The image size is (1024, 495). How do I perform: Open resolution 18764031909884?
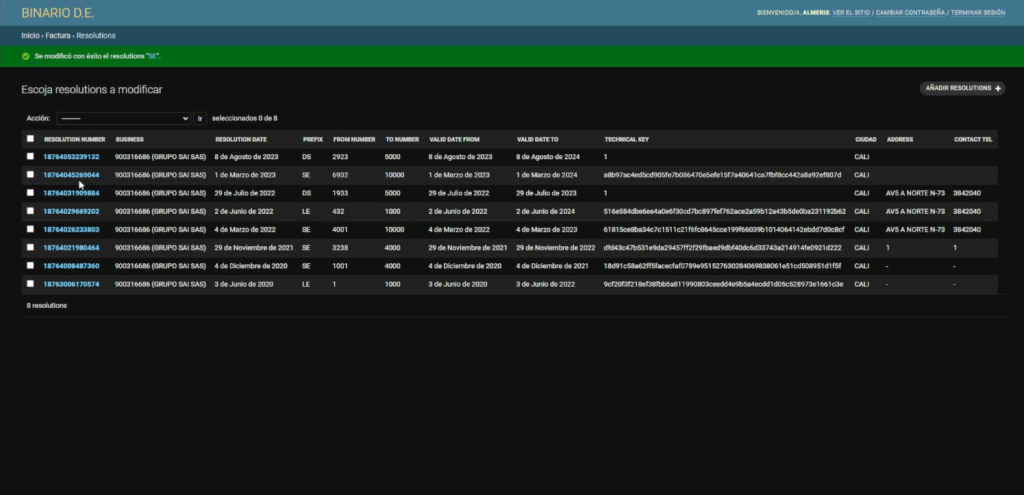(x=71, y=193)
